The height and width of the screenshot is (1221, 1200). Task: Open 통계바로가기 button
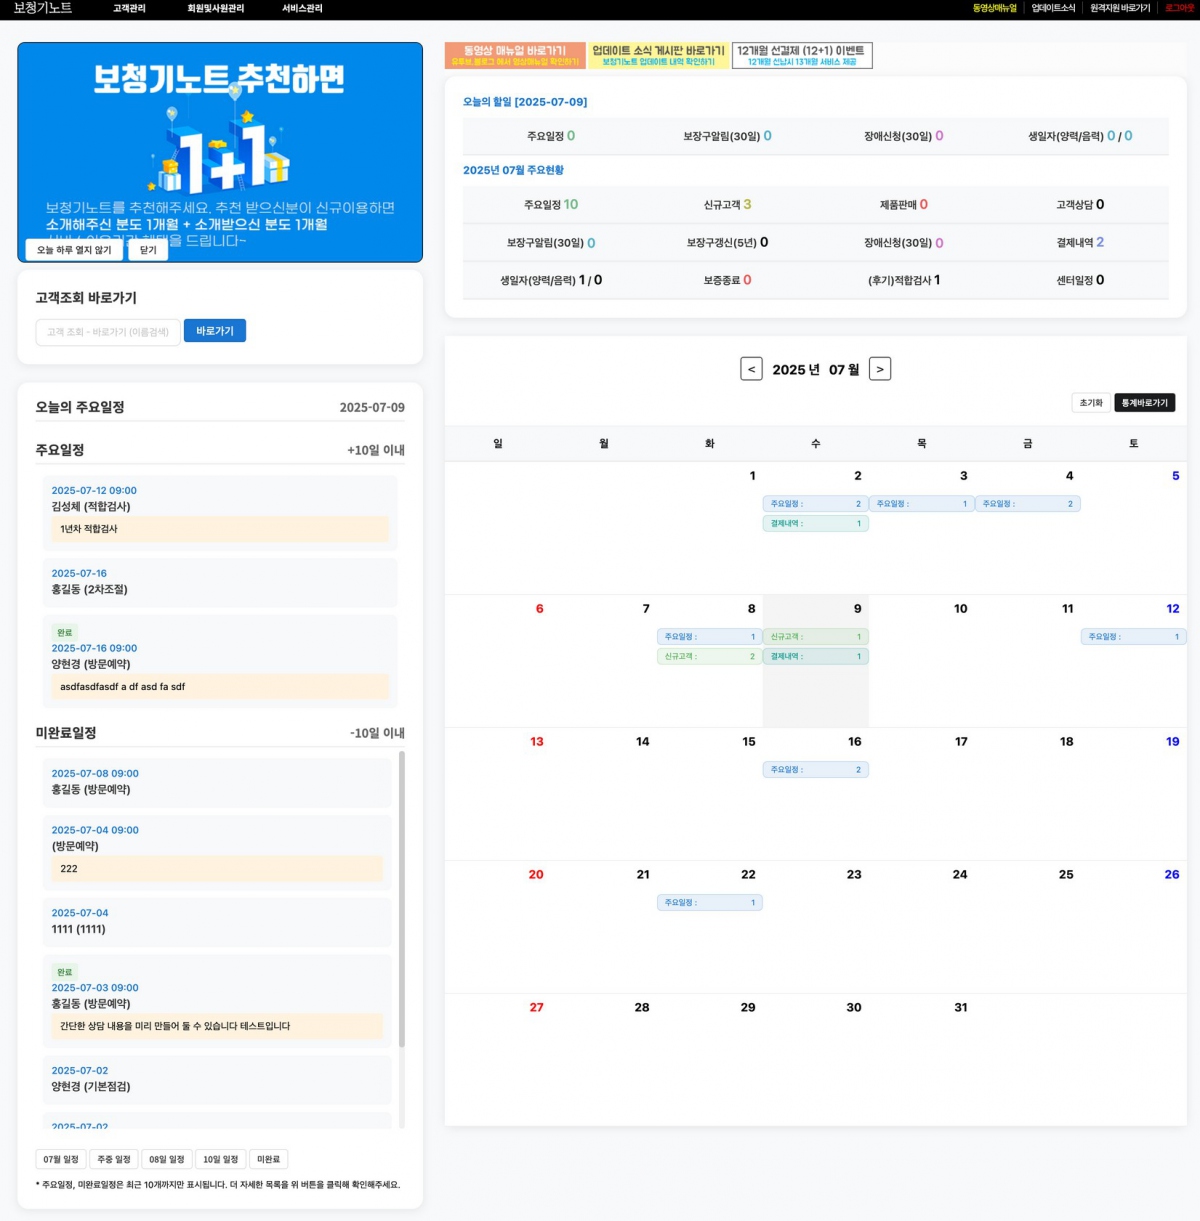(1144, 403)
